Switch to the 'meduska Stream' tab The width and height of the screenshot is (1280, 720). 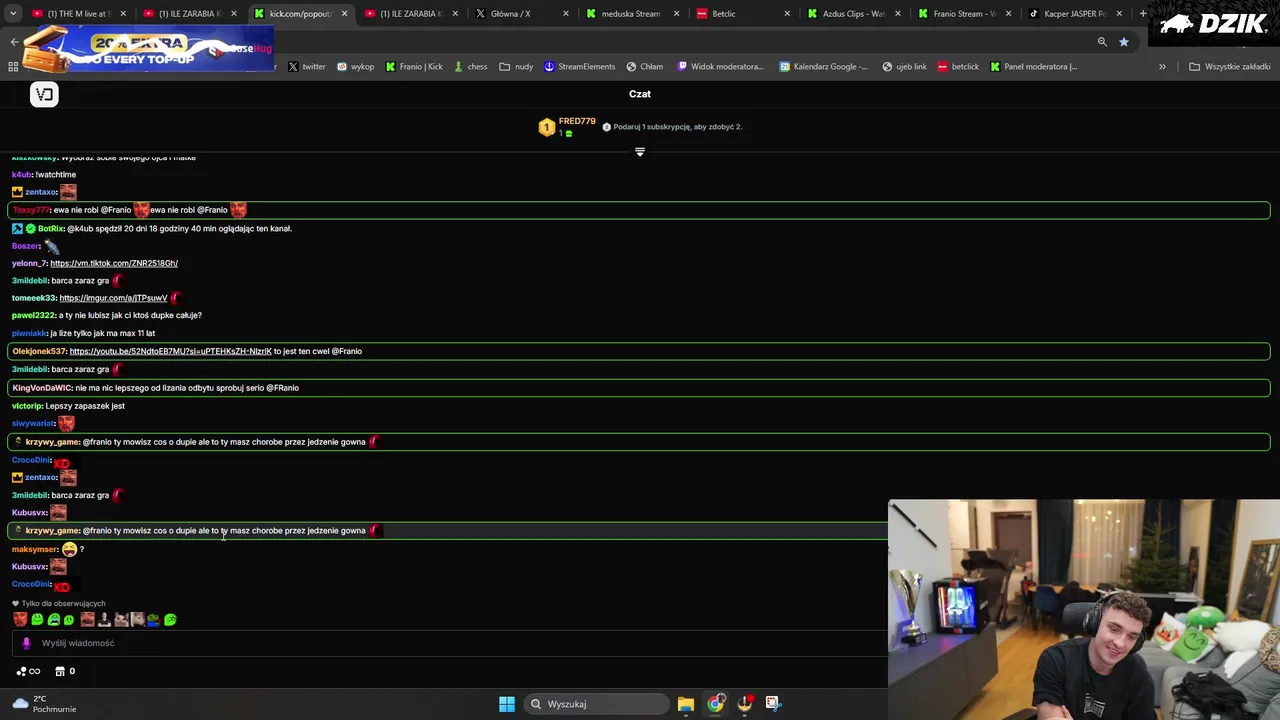[630, 14]
